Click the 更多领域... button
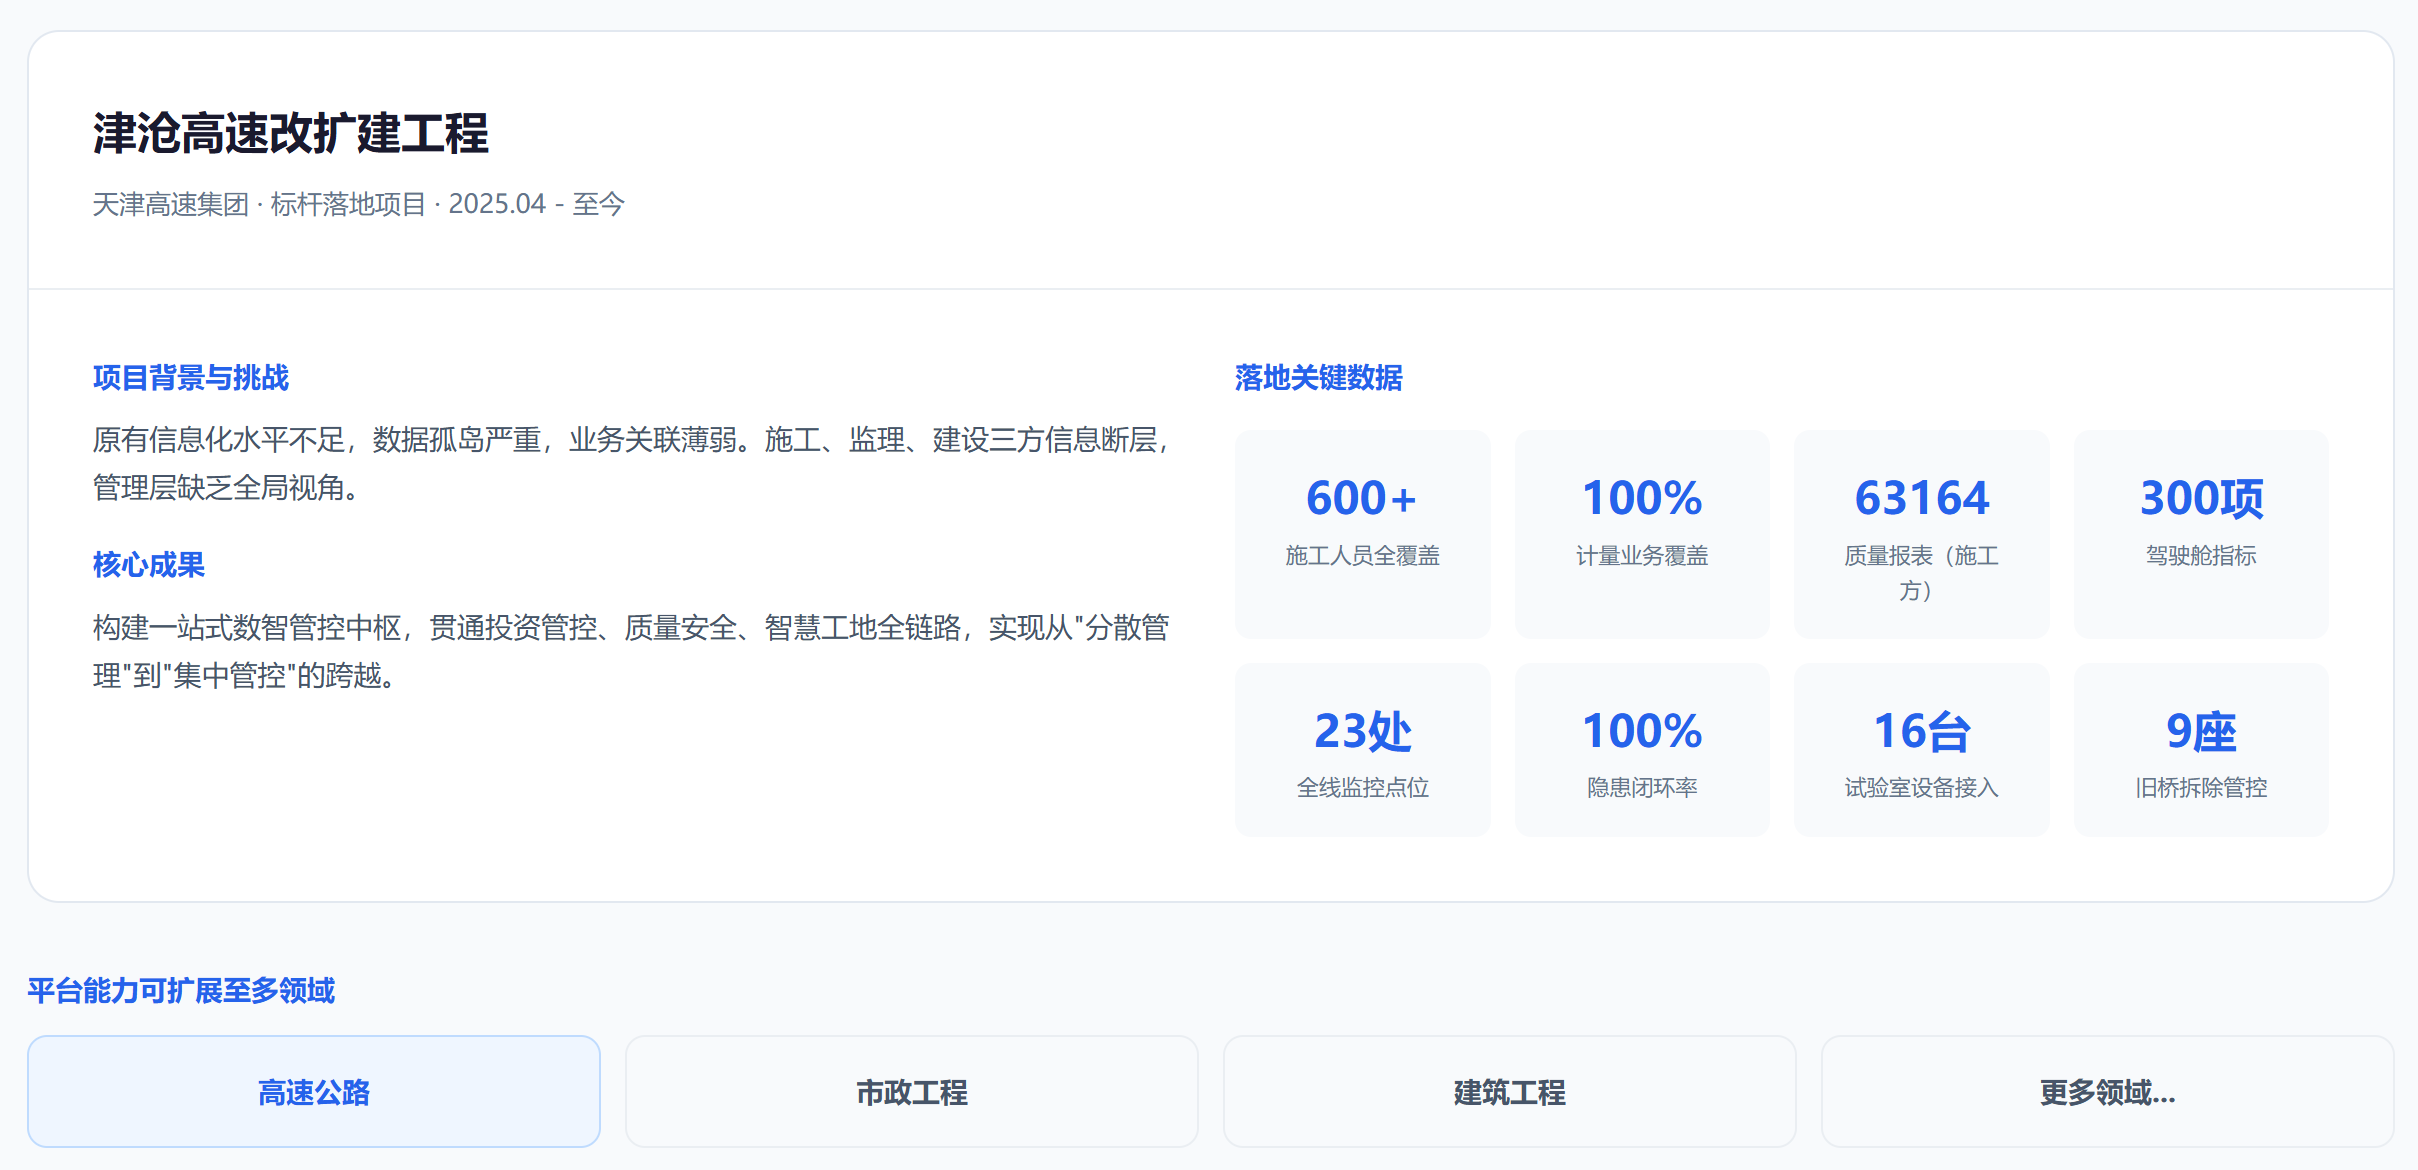This screenshot has height=1170, width=2418. point(2108,1091)
